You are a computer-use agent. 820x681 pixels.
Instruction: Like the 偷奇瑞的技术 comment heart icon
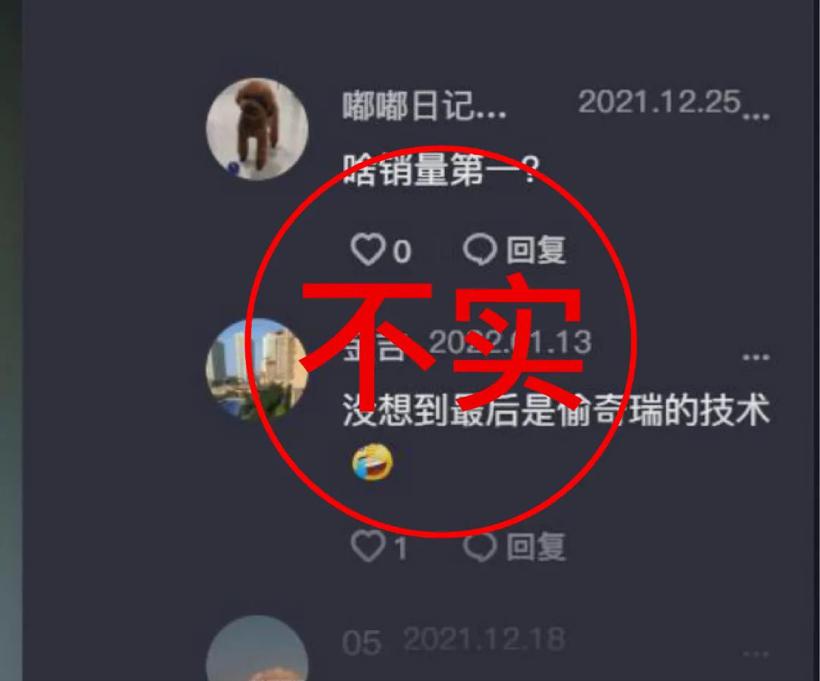tap(367, 547)
